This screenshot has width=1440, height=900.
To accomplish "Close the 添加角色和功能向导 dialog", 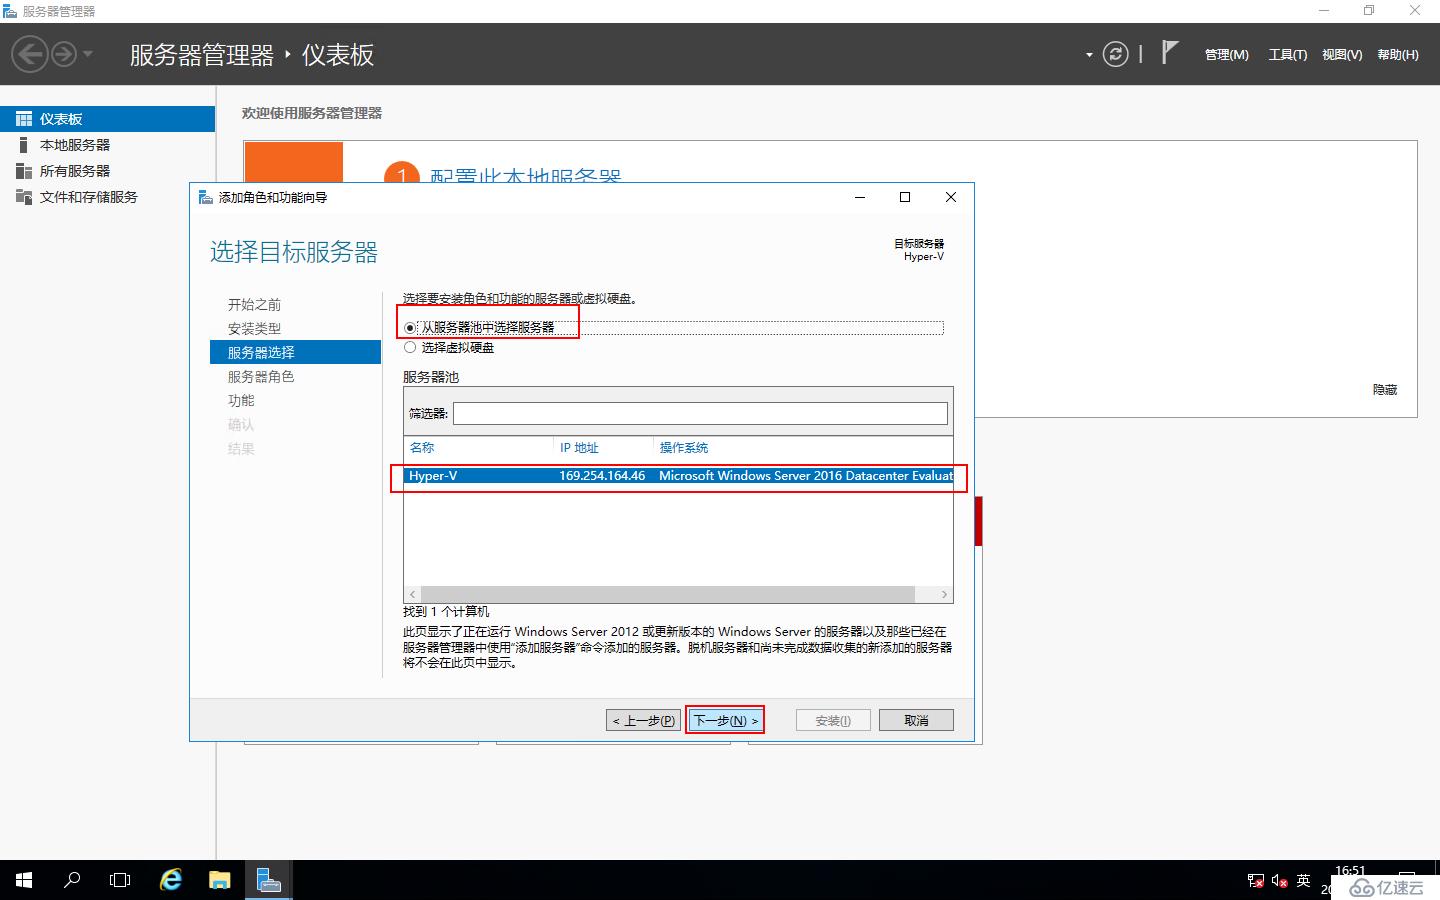I will click(x=951, y=197).
